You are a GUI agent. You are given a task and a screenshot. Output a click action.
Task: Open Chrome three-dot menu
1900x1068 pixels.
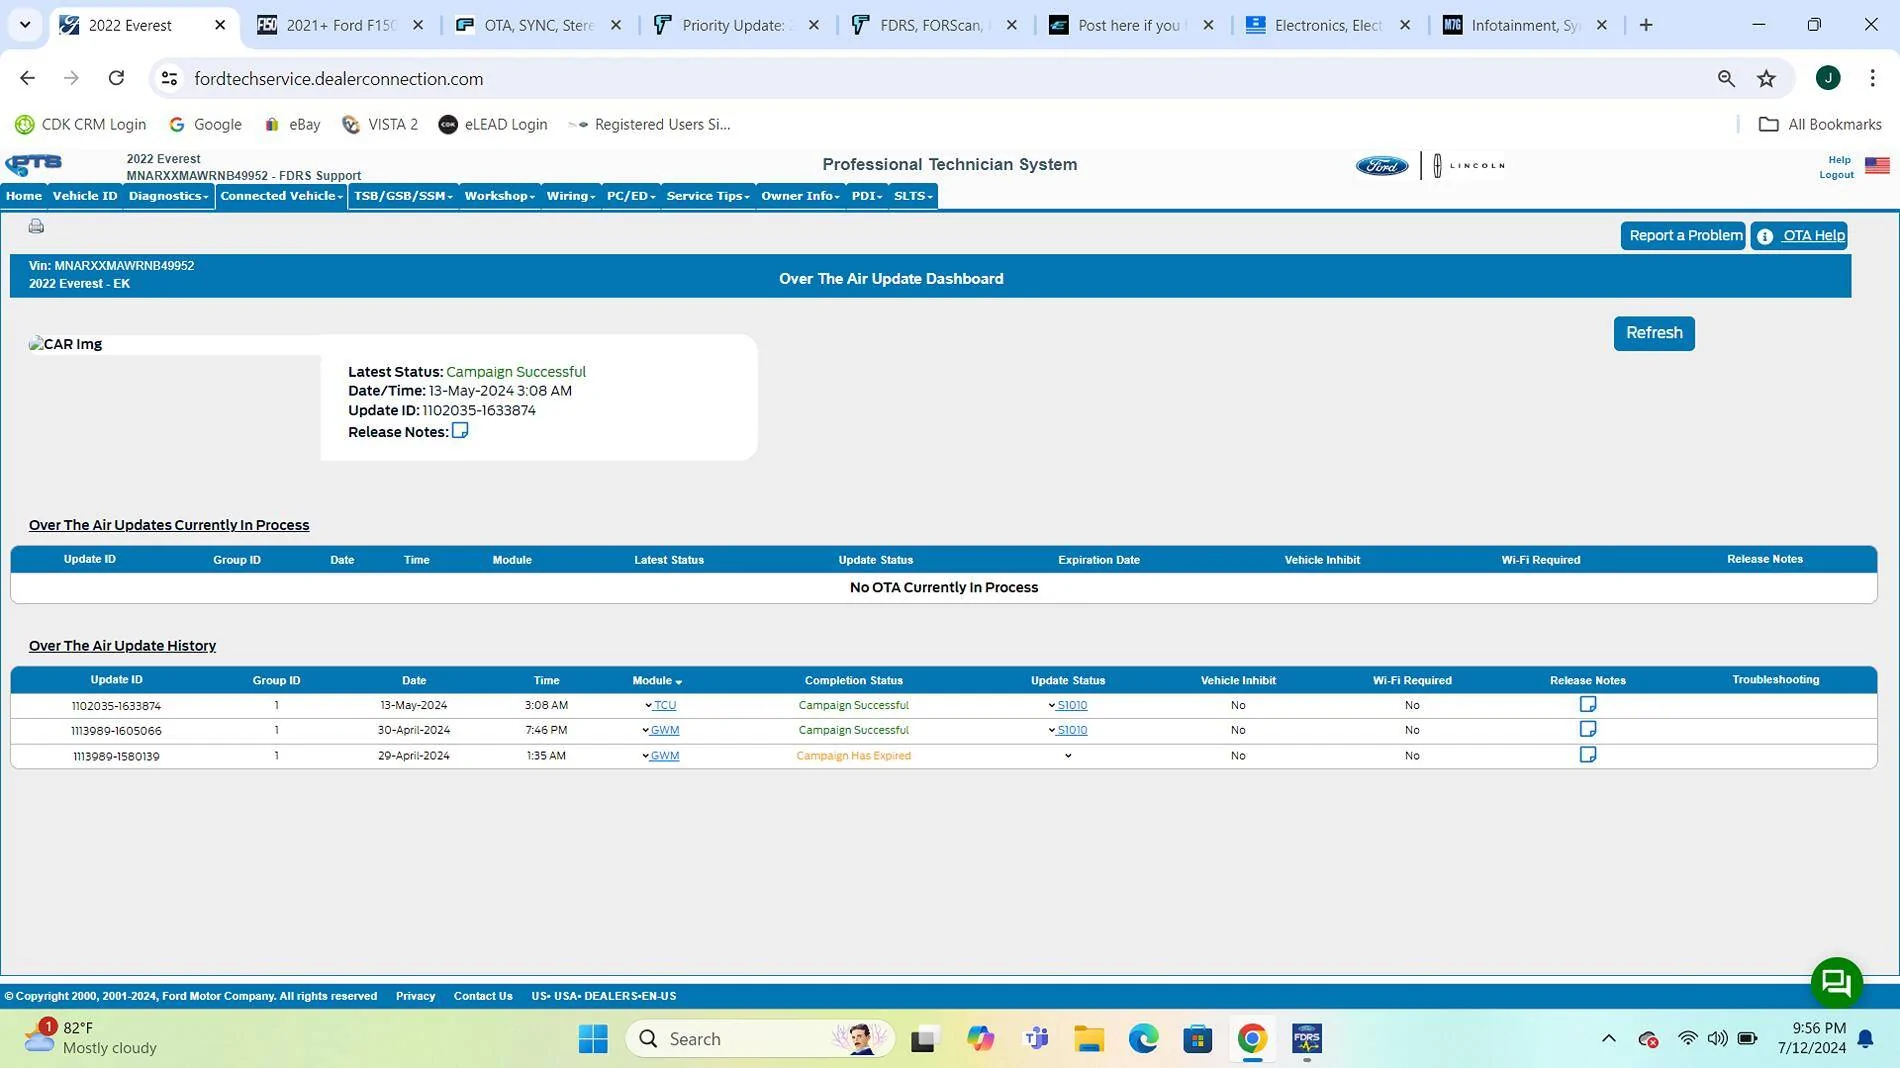(x=1873, y=78)
